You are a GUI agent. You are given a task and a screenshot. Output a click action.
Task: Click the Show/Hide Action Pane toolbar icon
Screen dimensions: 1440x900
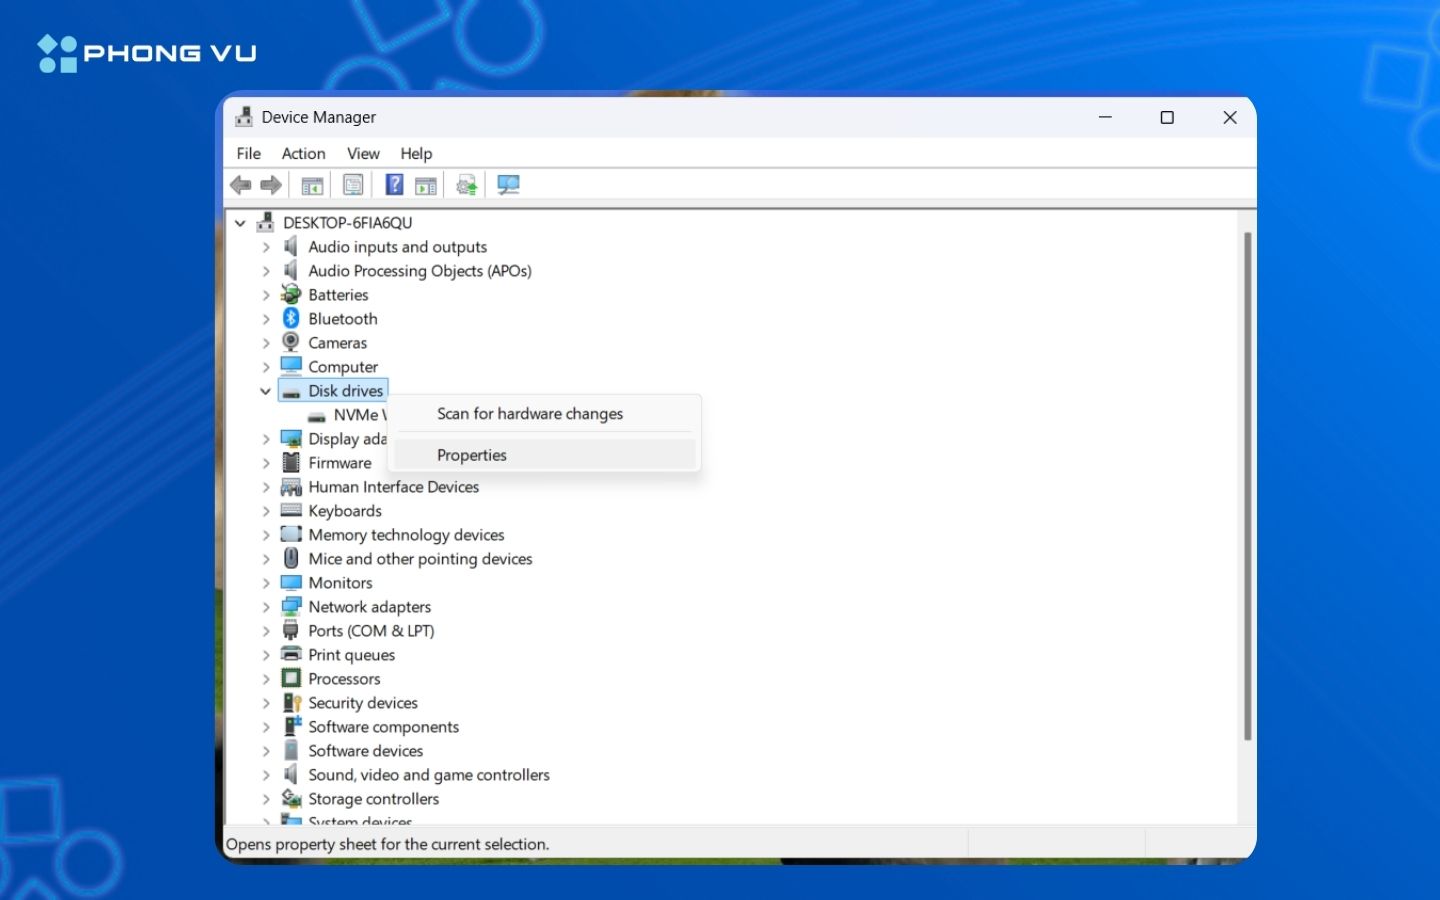point(426,185)
